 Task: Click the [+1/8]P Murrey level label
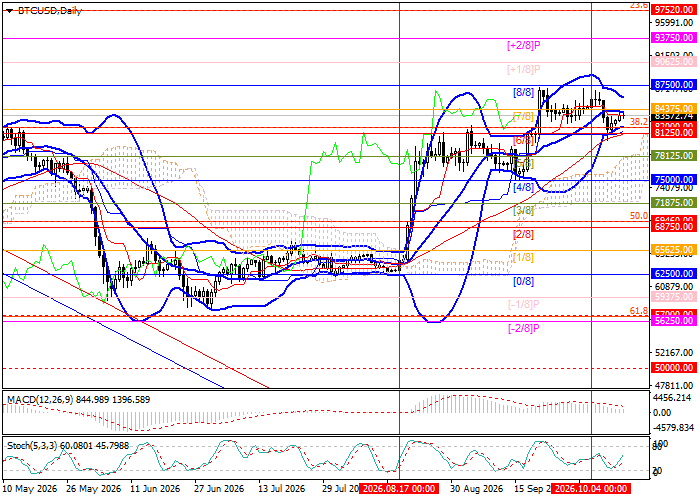click(x=524, y=70)
